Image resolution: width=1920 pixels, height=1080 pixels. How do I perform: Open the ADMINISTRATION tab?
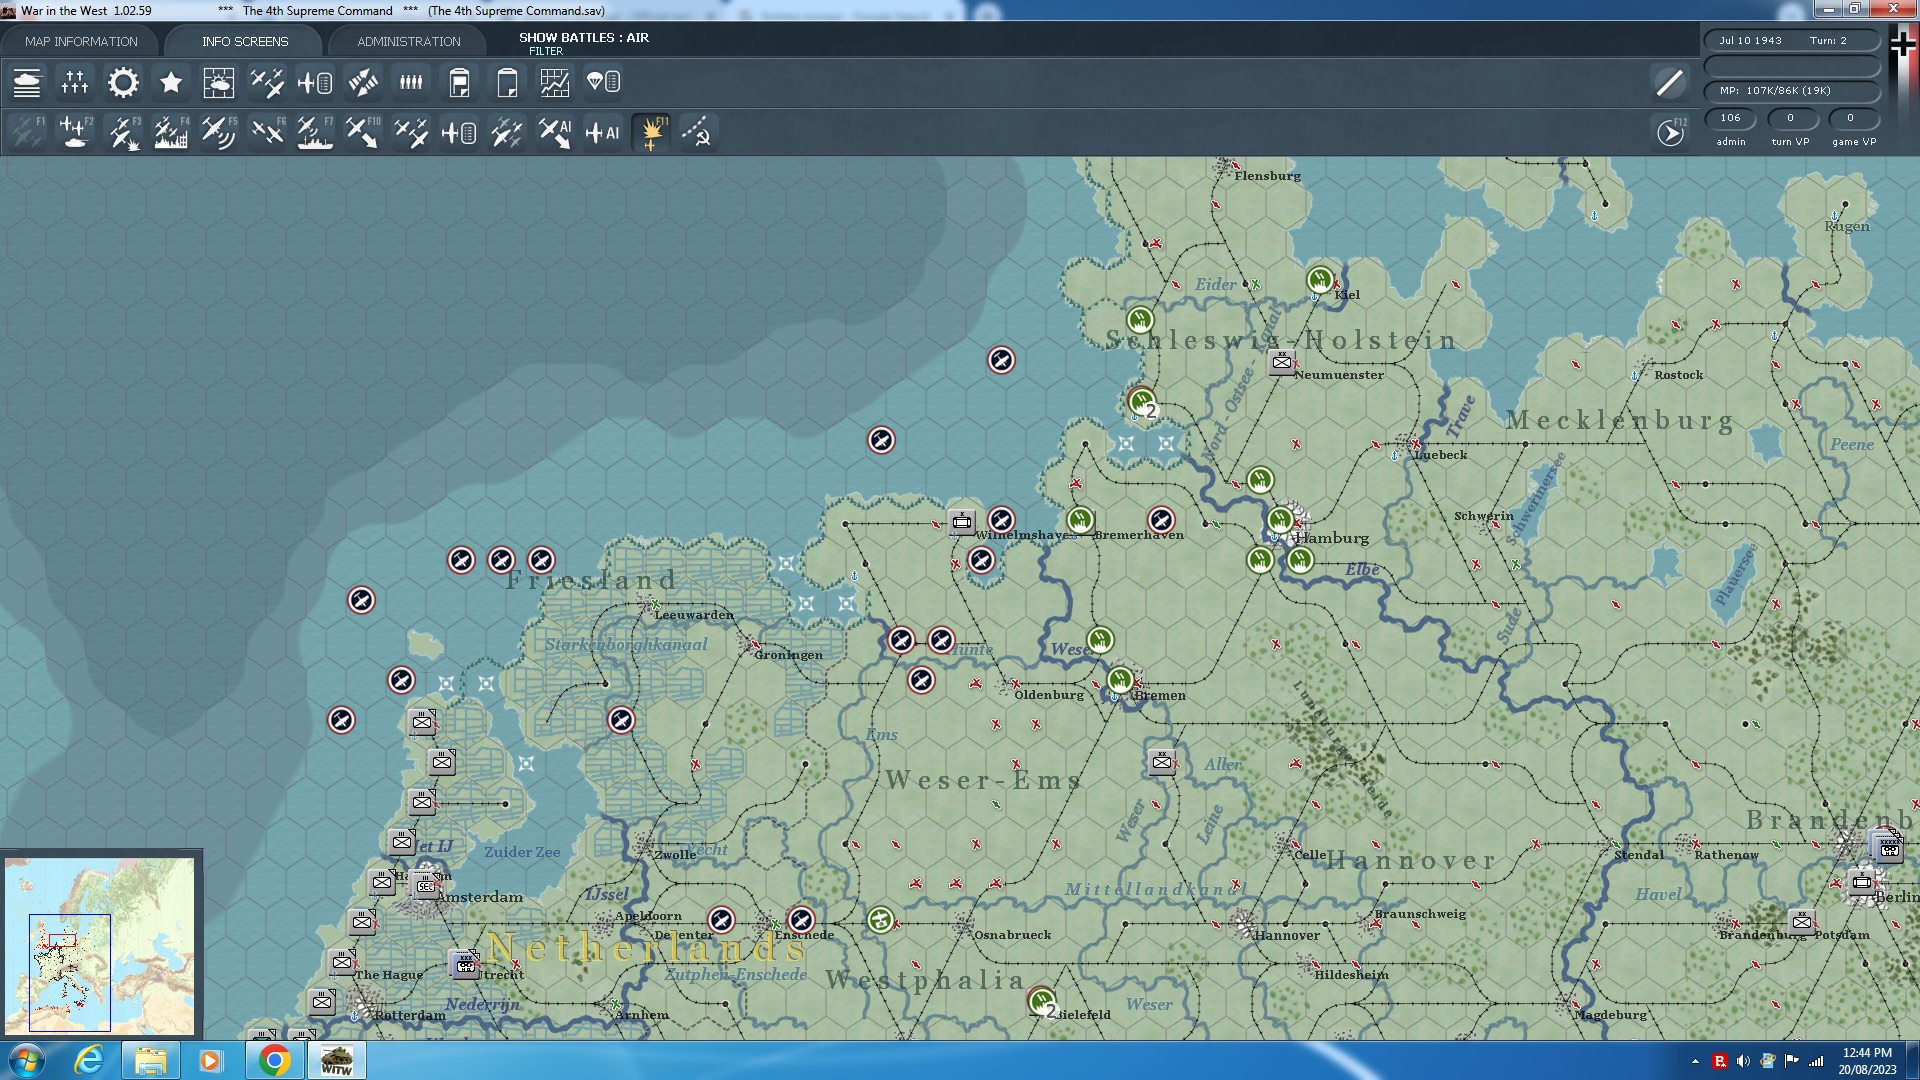point(408,41)
